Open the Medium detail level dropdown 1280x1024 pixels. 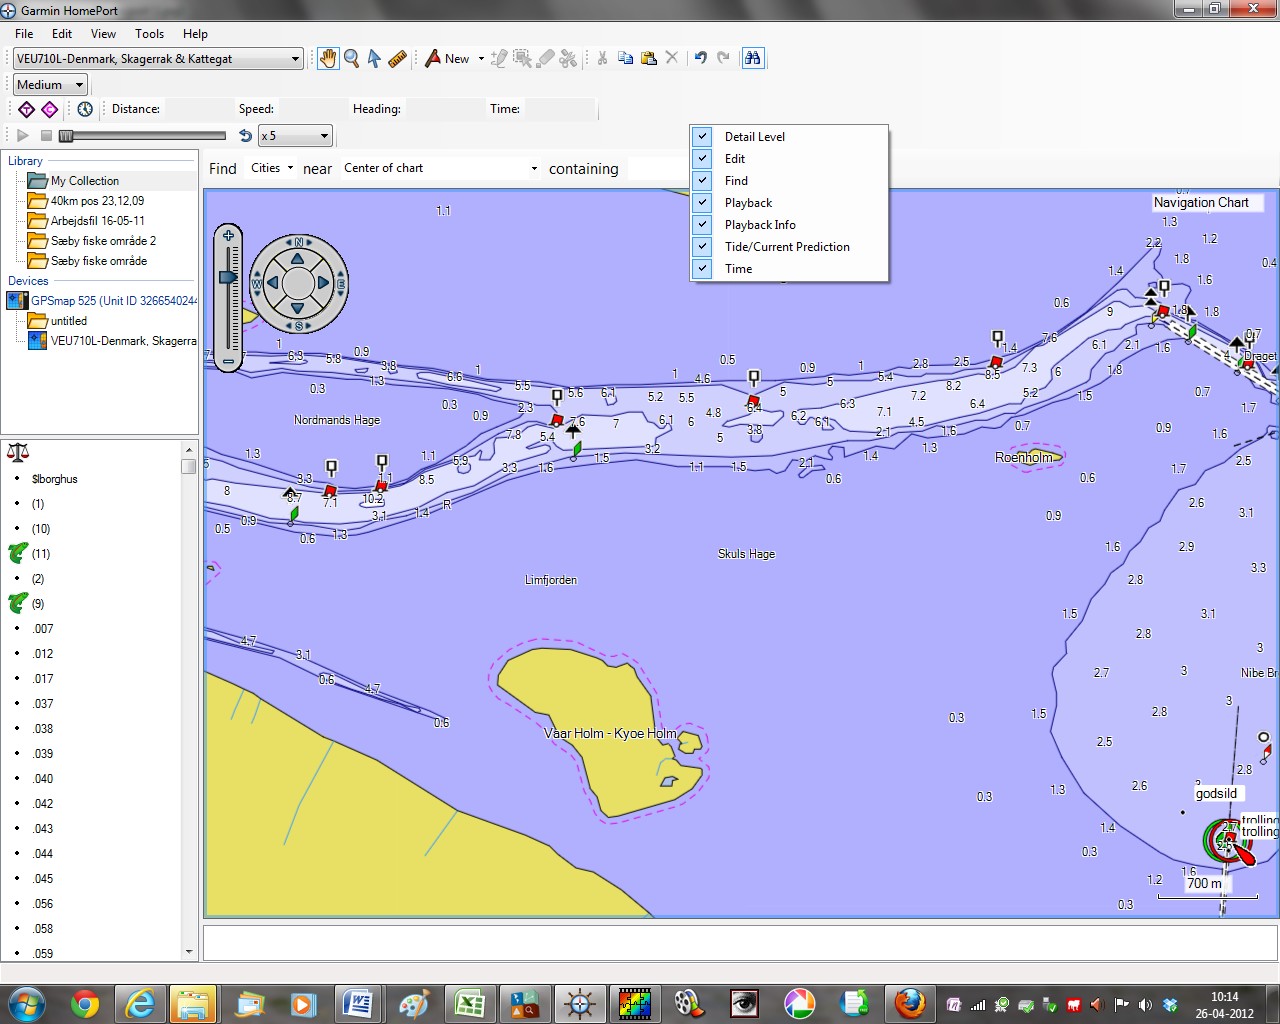[50, 85]
